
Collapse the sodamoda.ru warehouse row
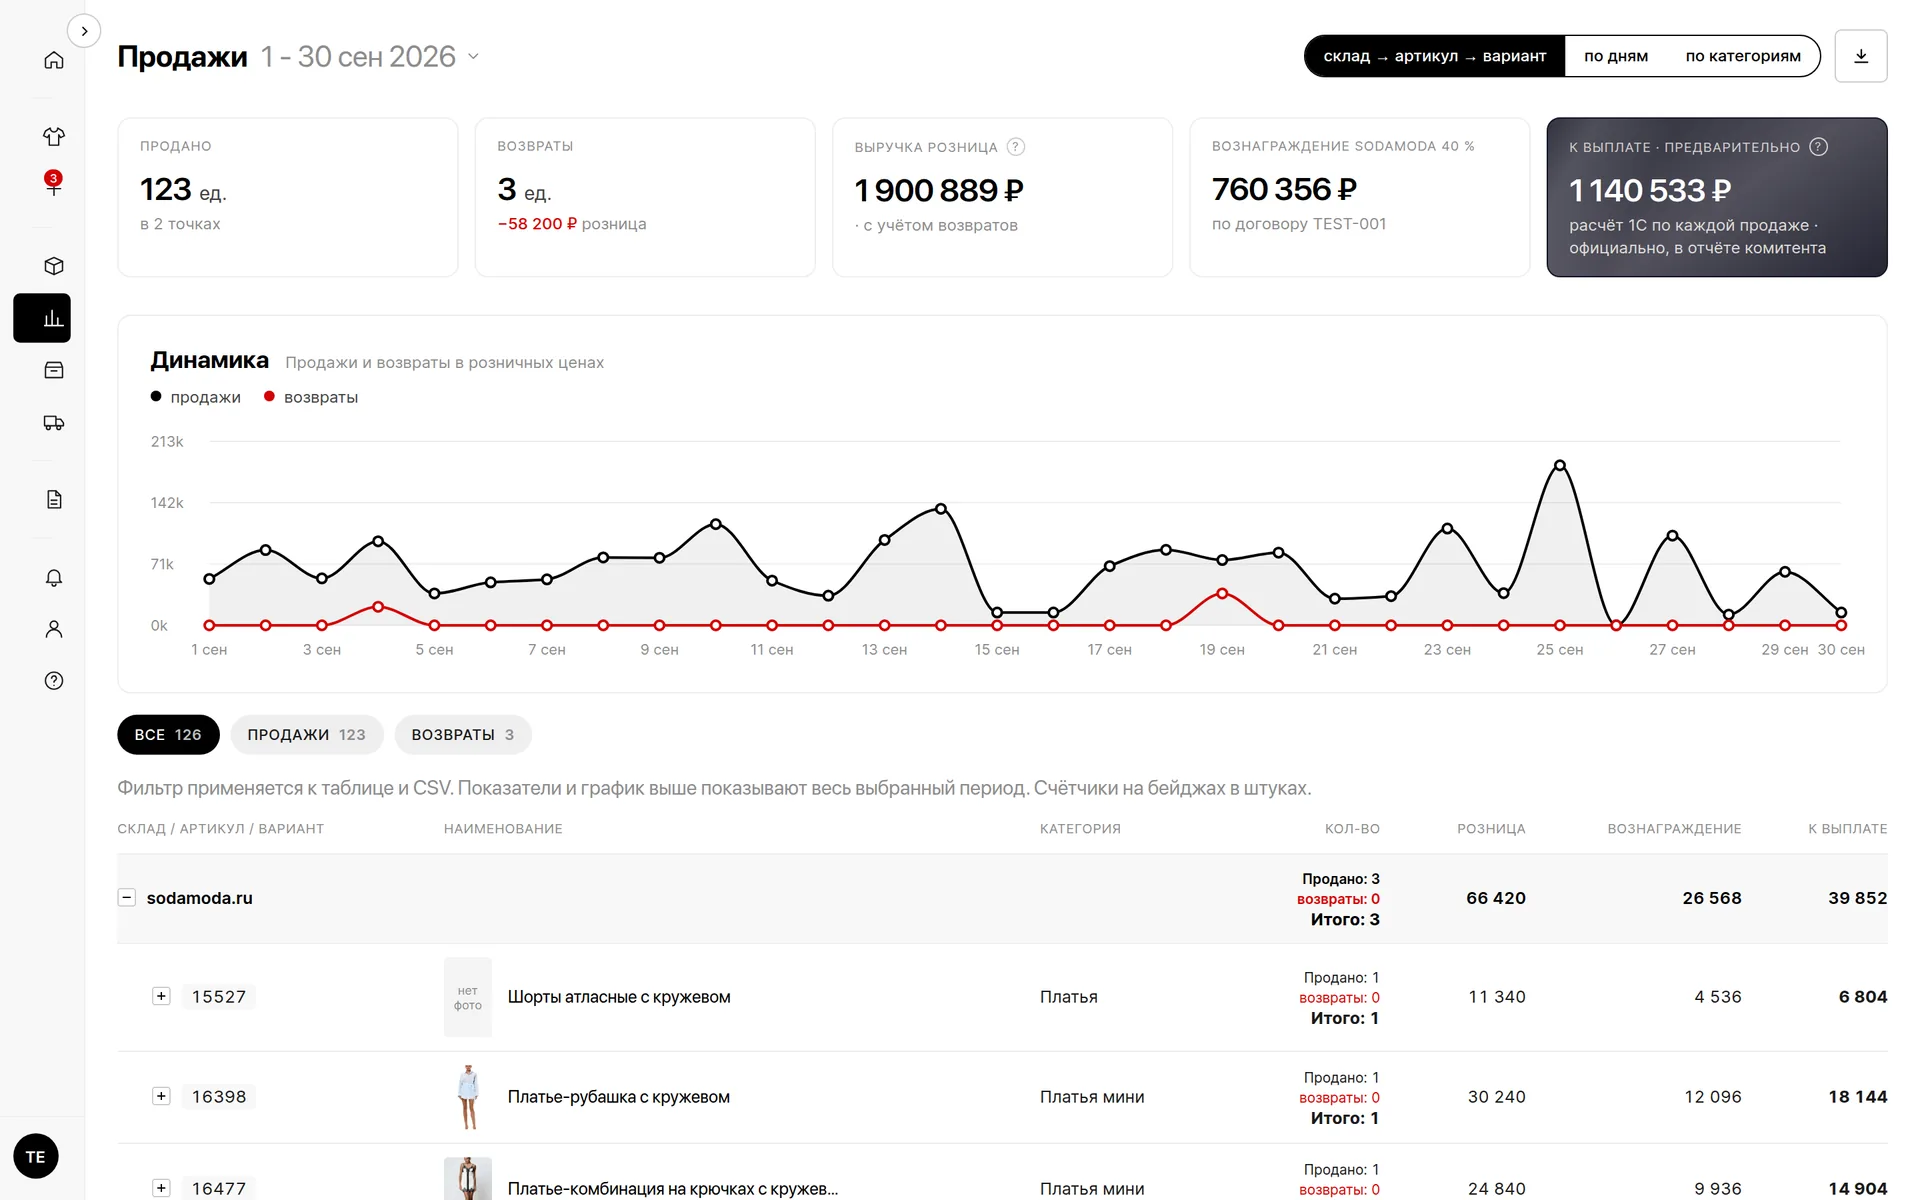(127, 897)
